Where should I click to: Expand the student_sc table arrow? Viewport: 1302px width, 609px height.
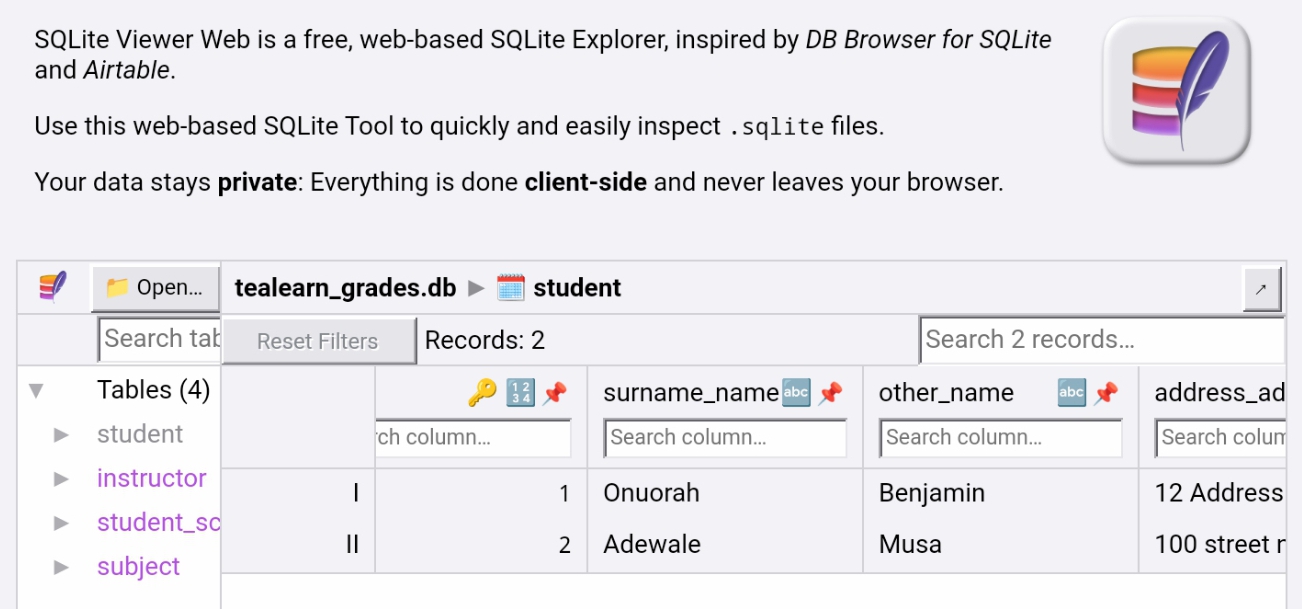(62, 522)
